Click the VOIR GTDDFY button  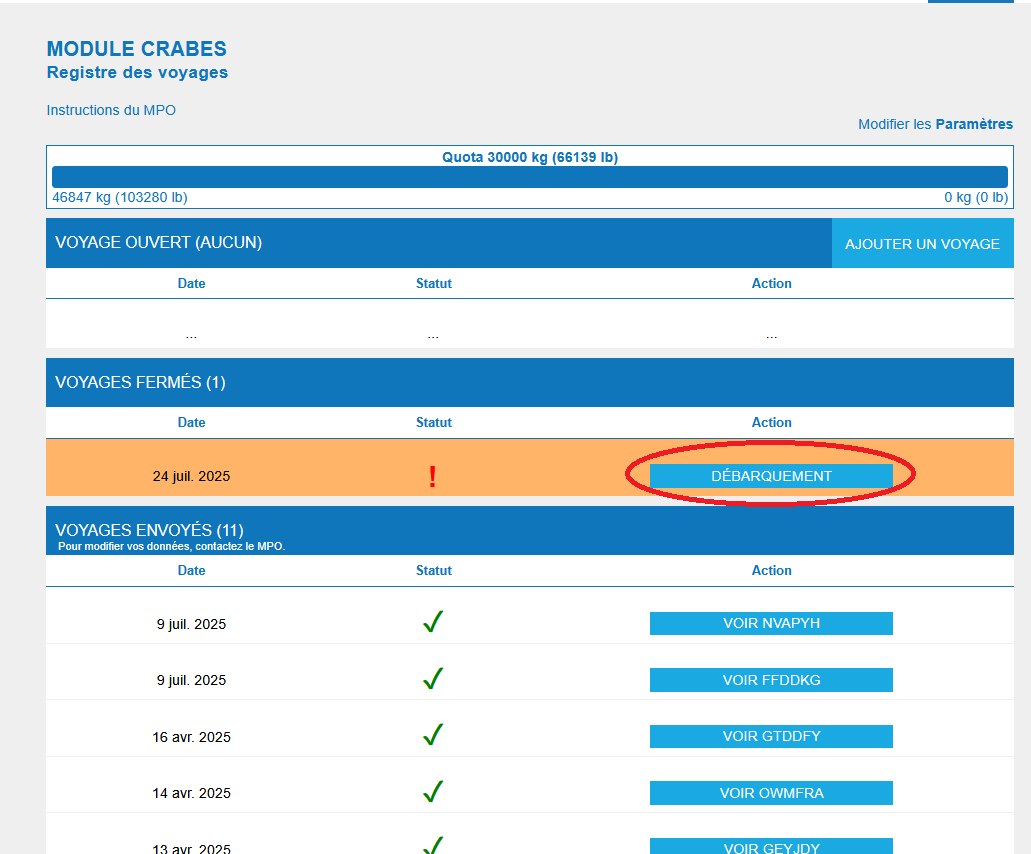(x=771, y=736)
